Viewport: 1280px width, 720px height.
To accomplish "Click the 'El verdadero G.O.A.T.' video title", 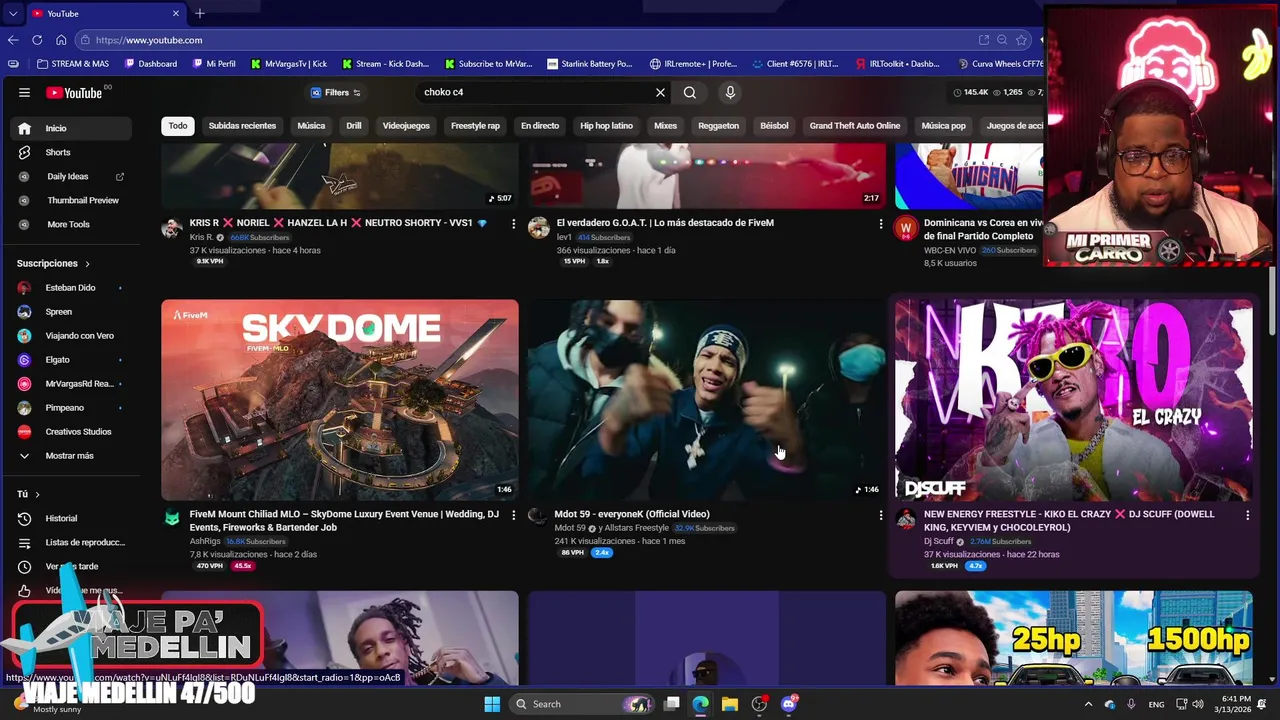I will 665,223.
